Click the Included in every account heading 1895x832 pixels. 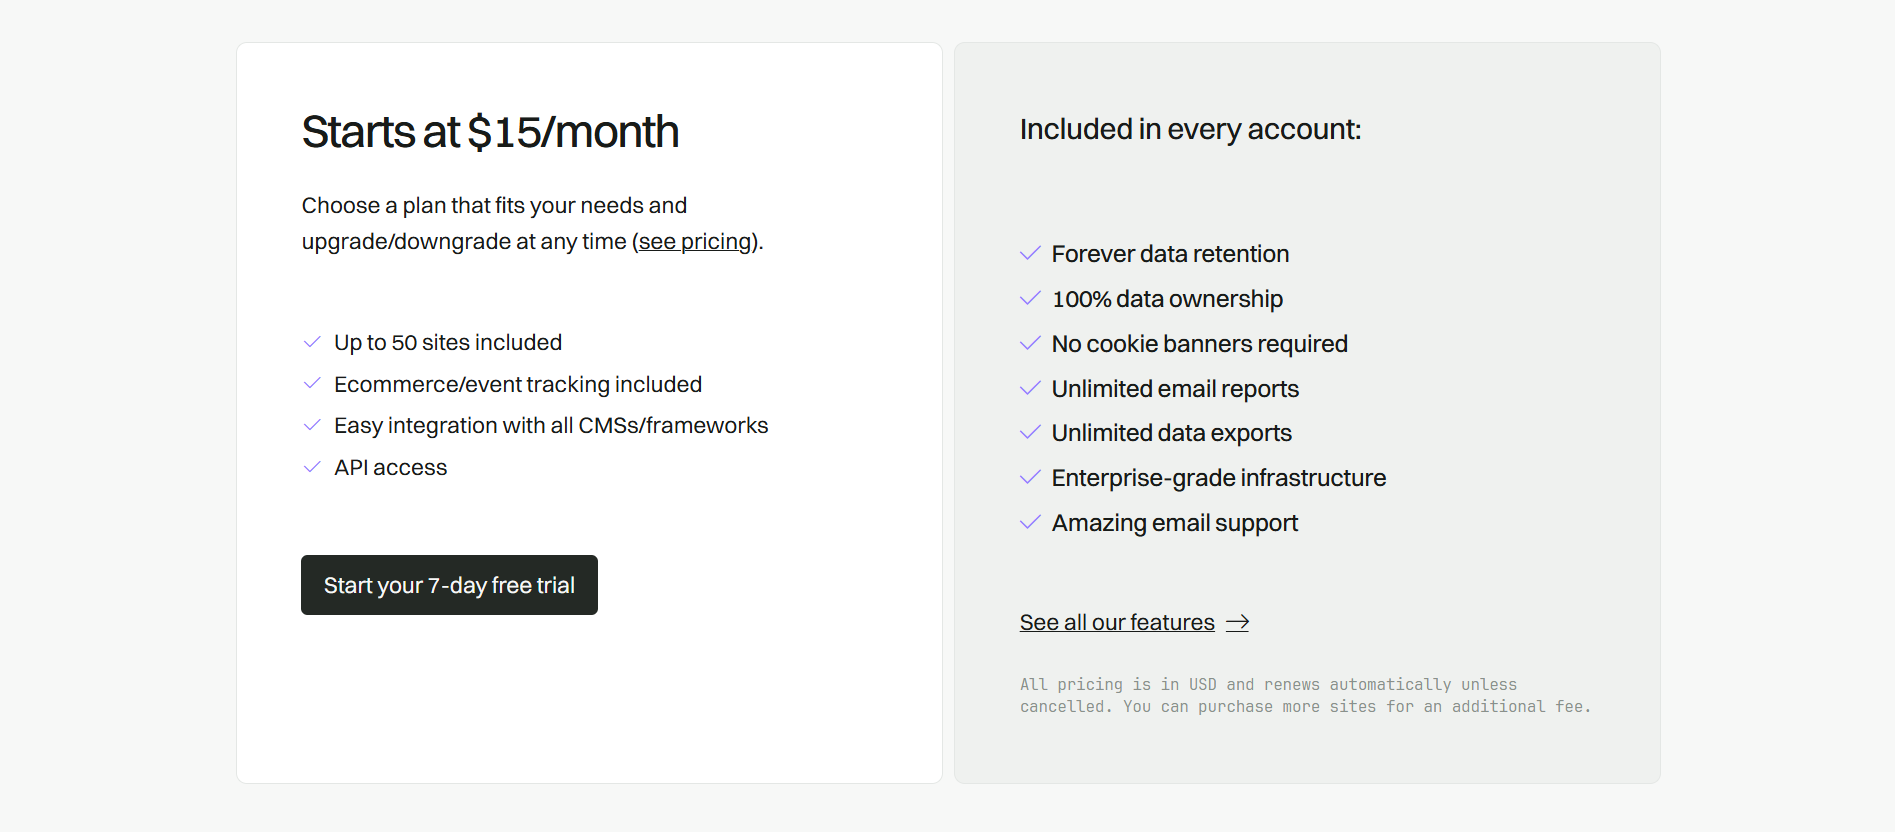1190,129
